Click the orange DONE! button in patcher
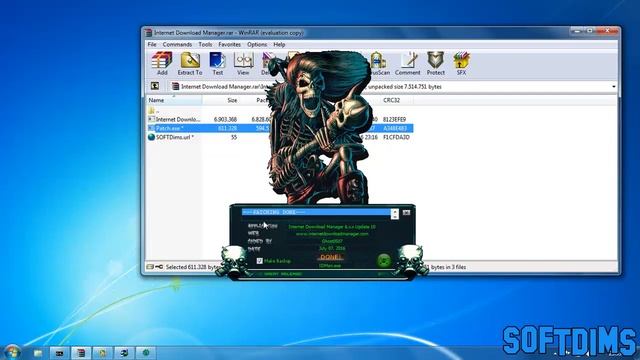Viewport: 640px width, 360px height. 331,257
